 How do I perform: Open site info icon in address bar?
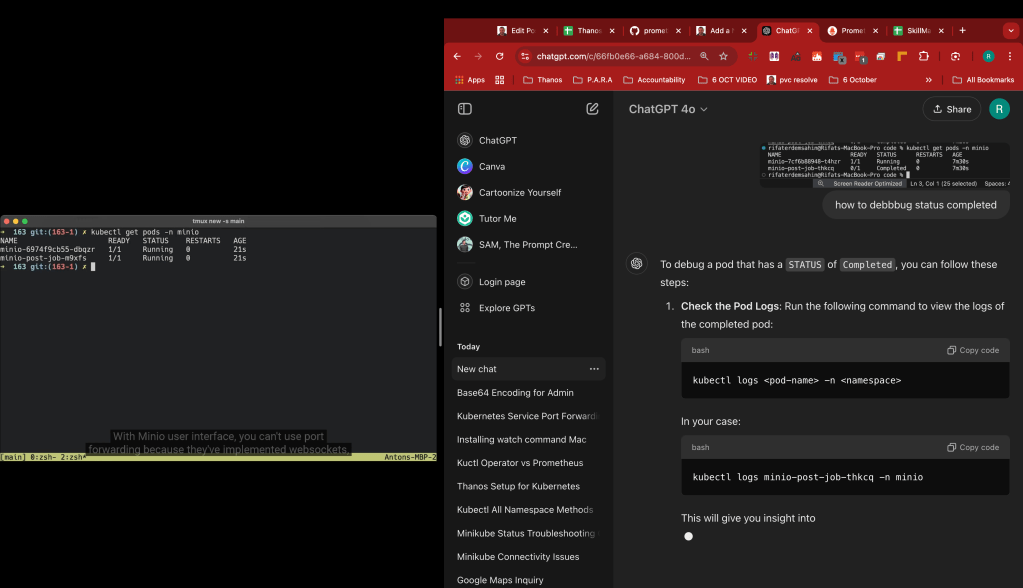pos(525,57)
